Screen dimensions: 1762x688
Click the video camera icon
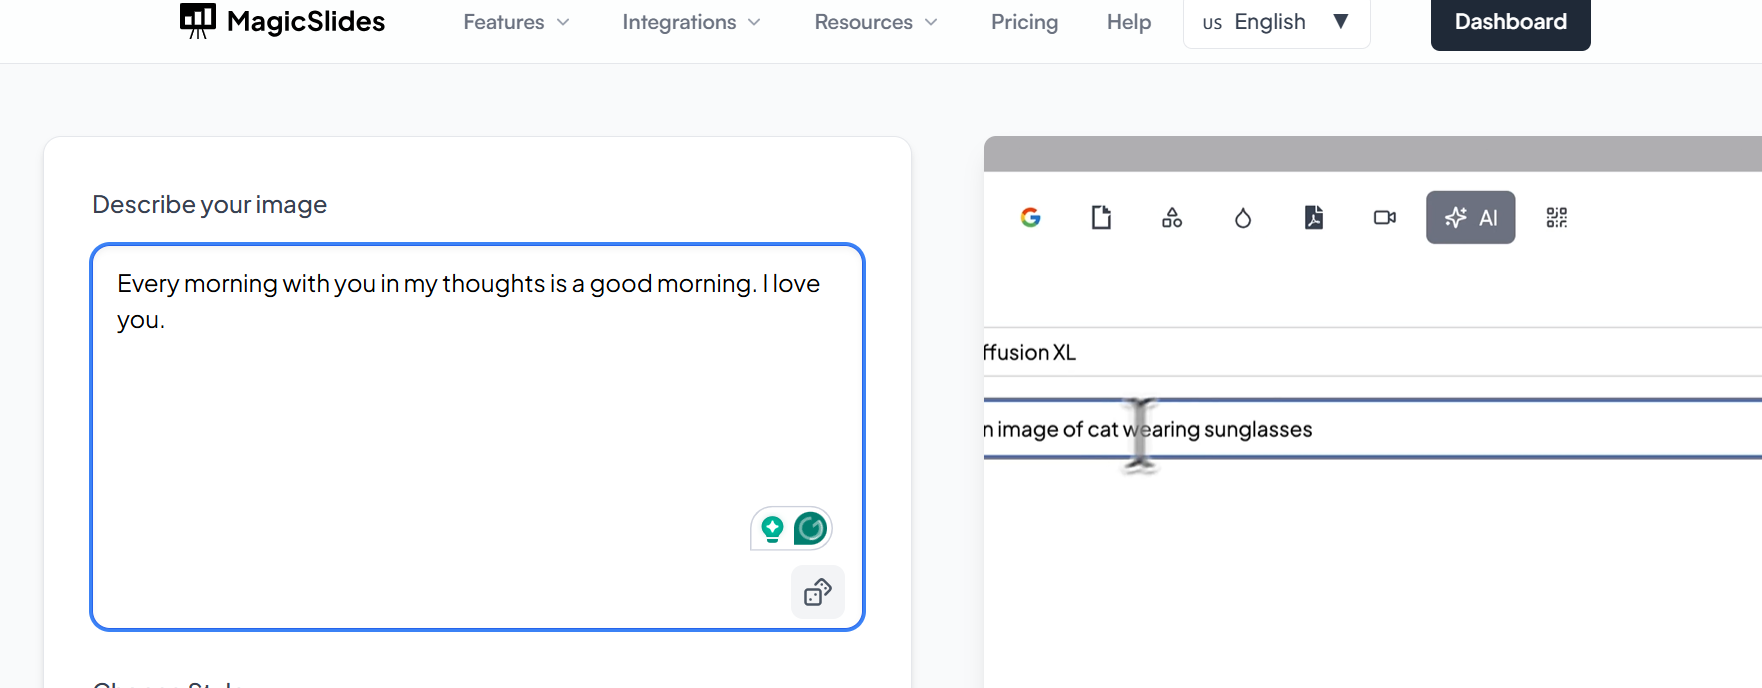coord(1385,217)
